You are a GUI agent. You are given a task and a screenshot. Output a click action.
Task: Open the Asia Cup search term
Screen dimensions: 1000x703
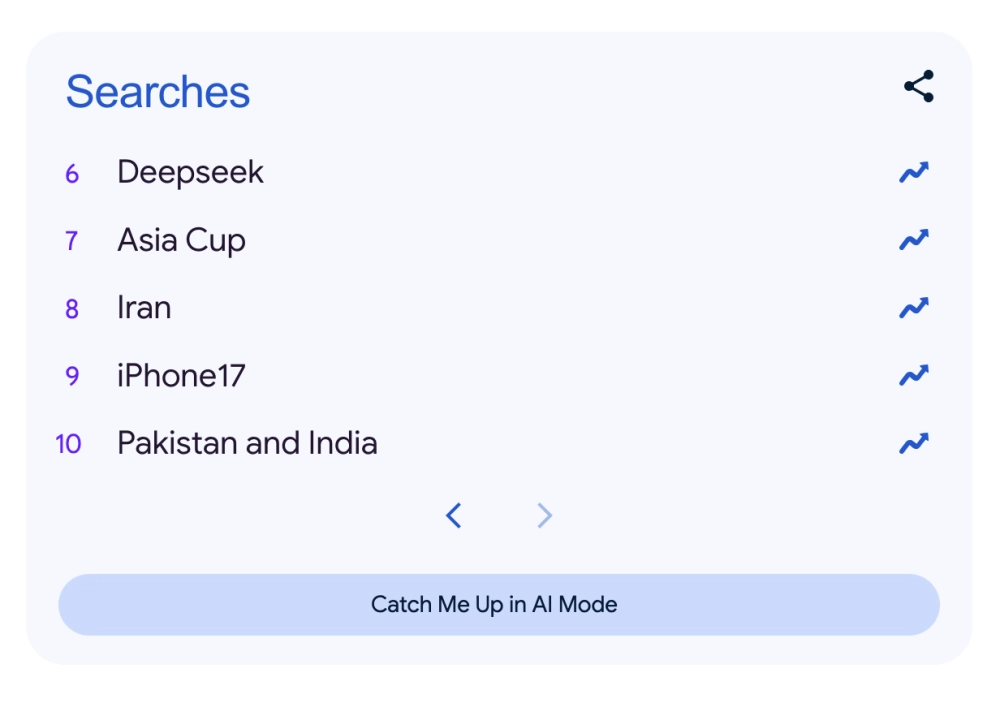[181, 240]
